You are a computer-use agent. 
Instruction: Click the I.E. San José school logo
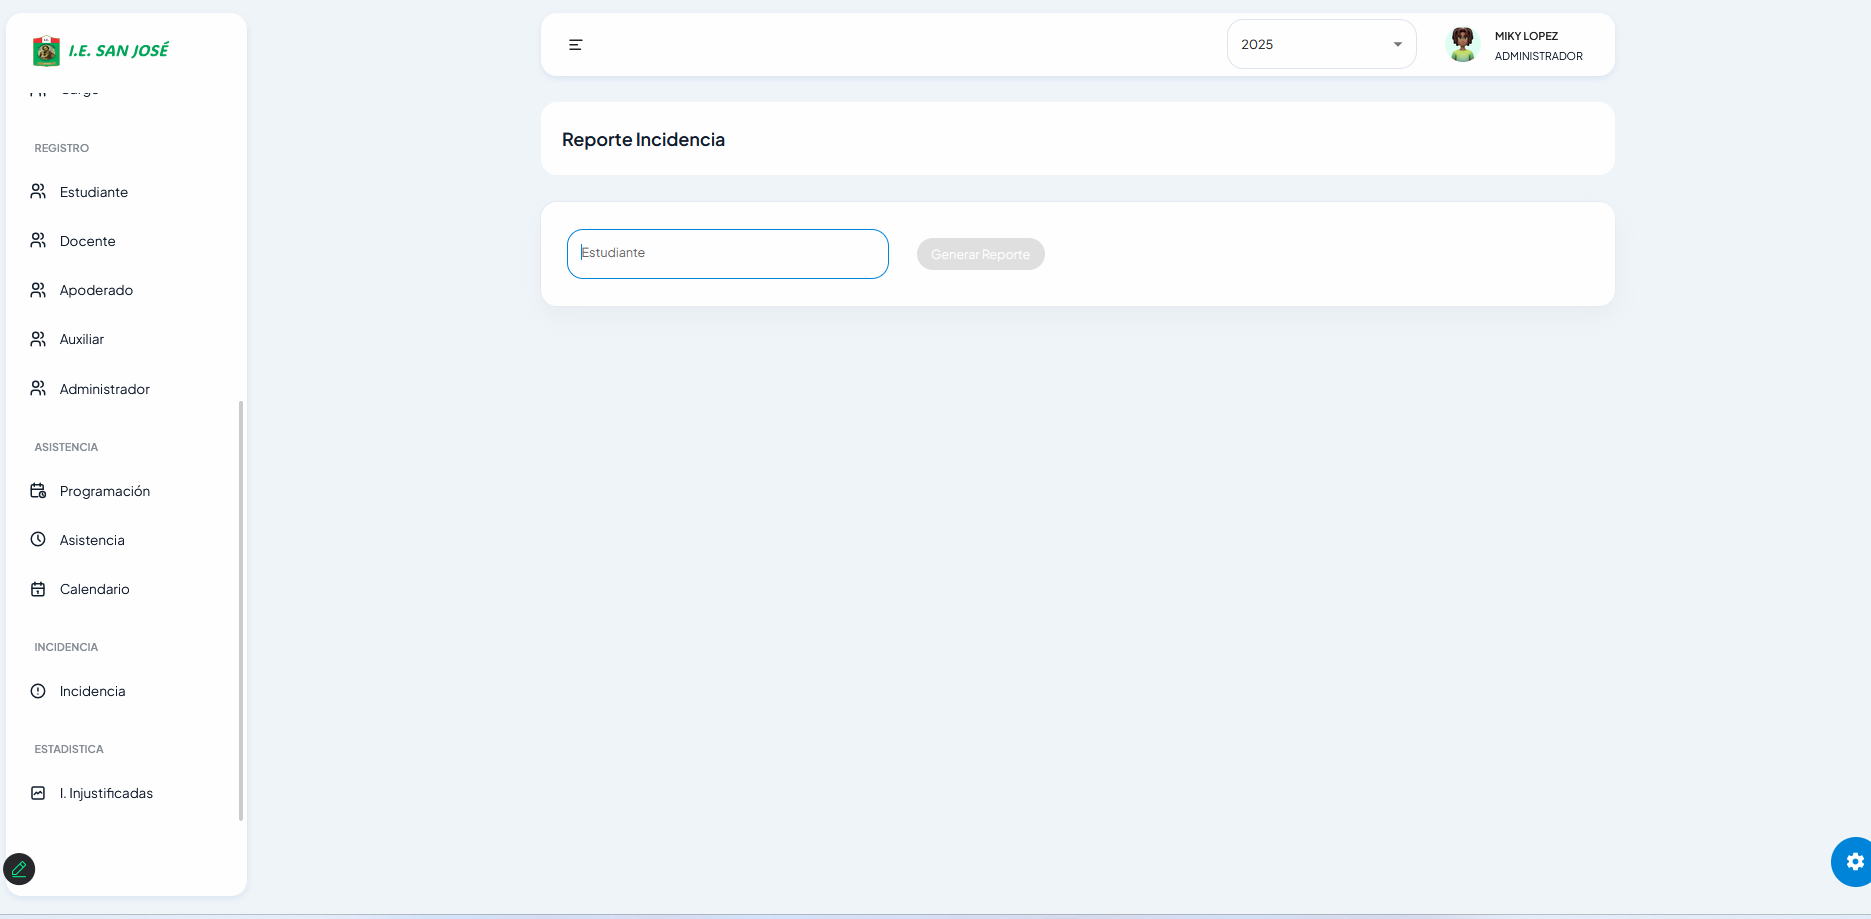click(x=46, y=51)
